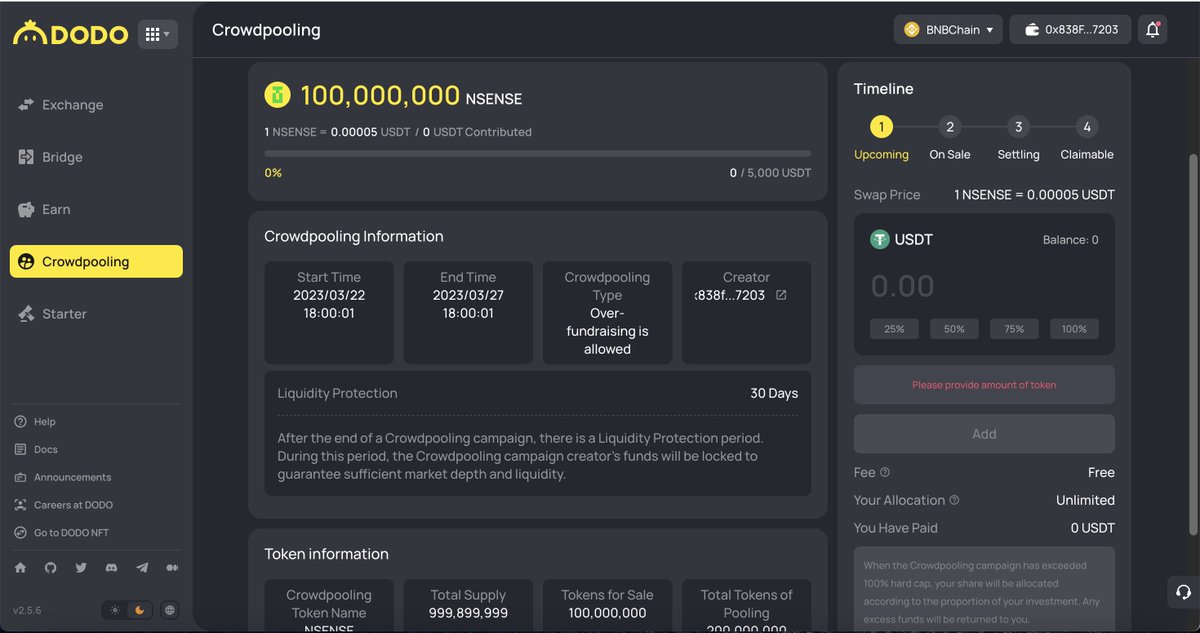Open the Help link
The width and height of the screenshot is (1200, 633).
click(44, 422)
